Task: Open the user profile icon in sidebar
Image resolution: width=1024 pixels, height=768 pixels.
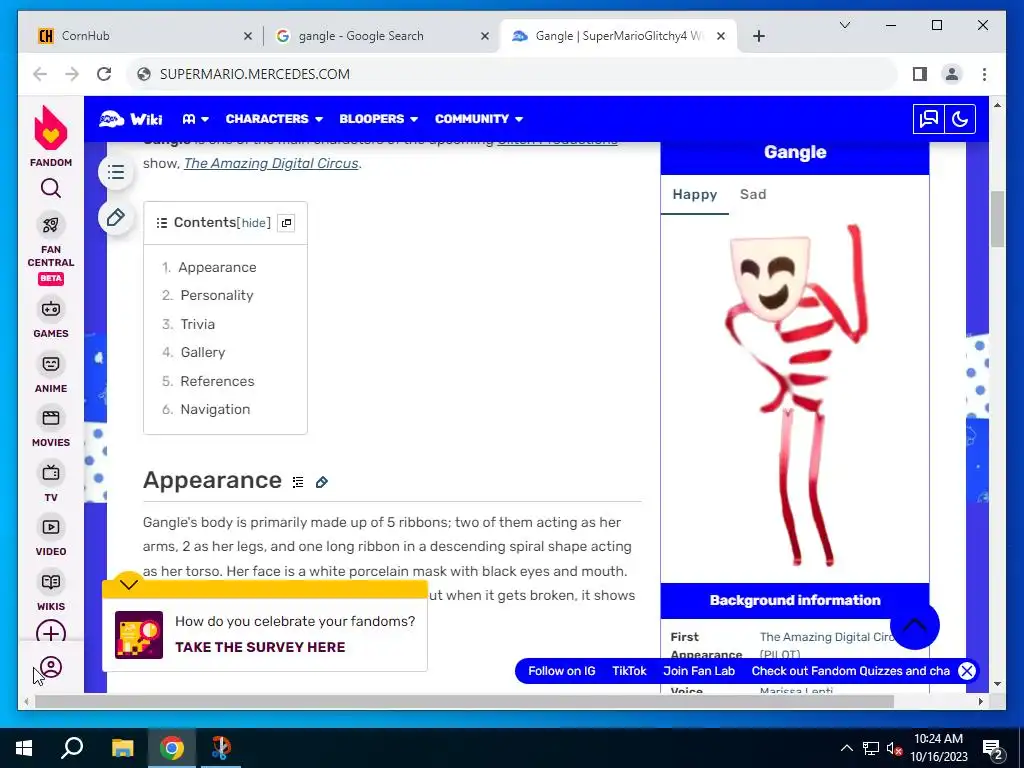Action: (51, 667)
